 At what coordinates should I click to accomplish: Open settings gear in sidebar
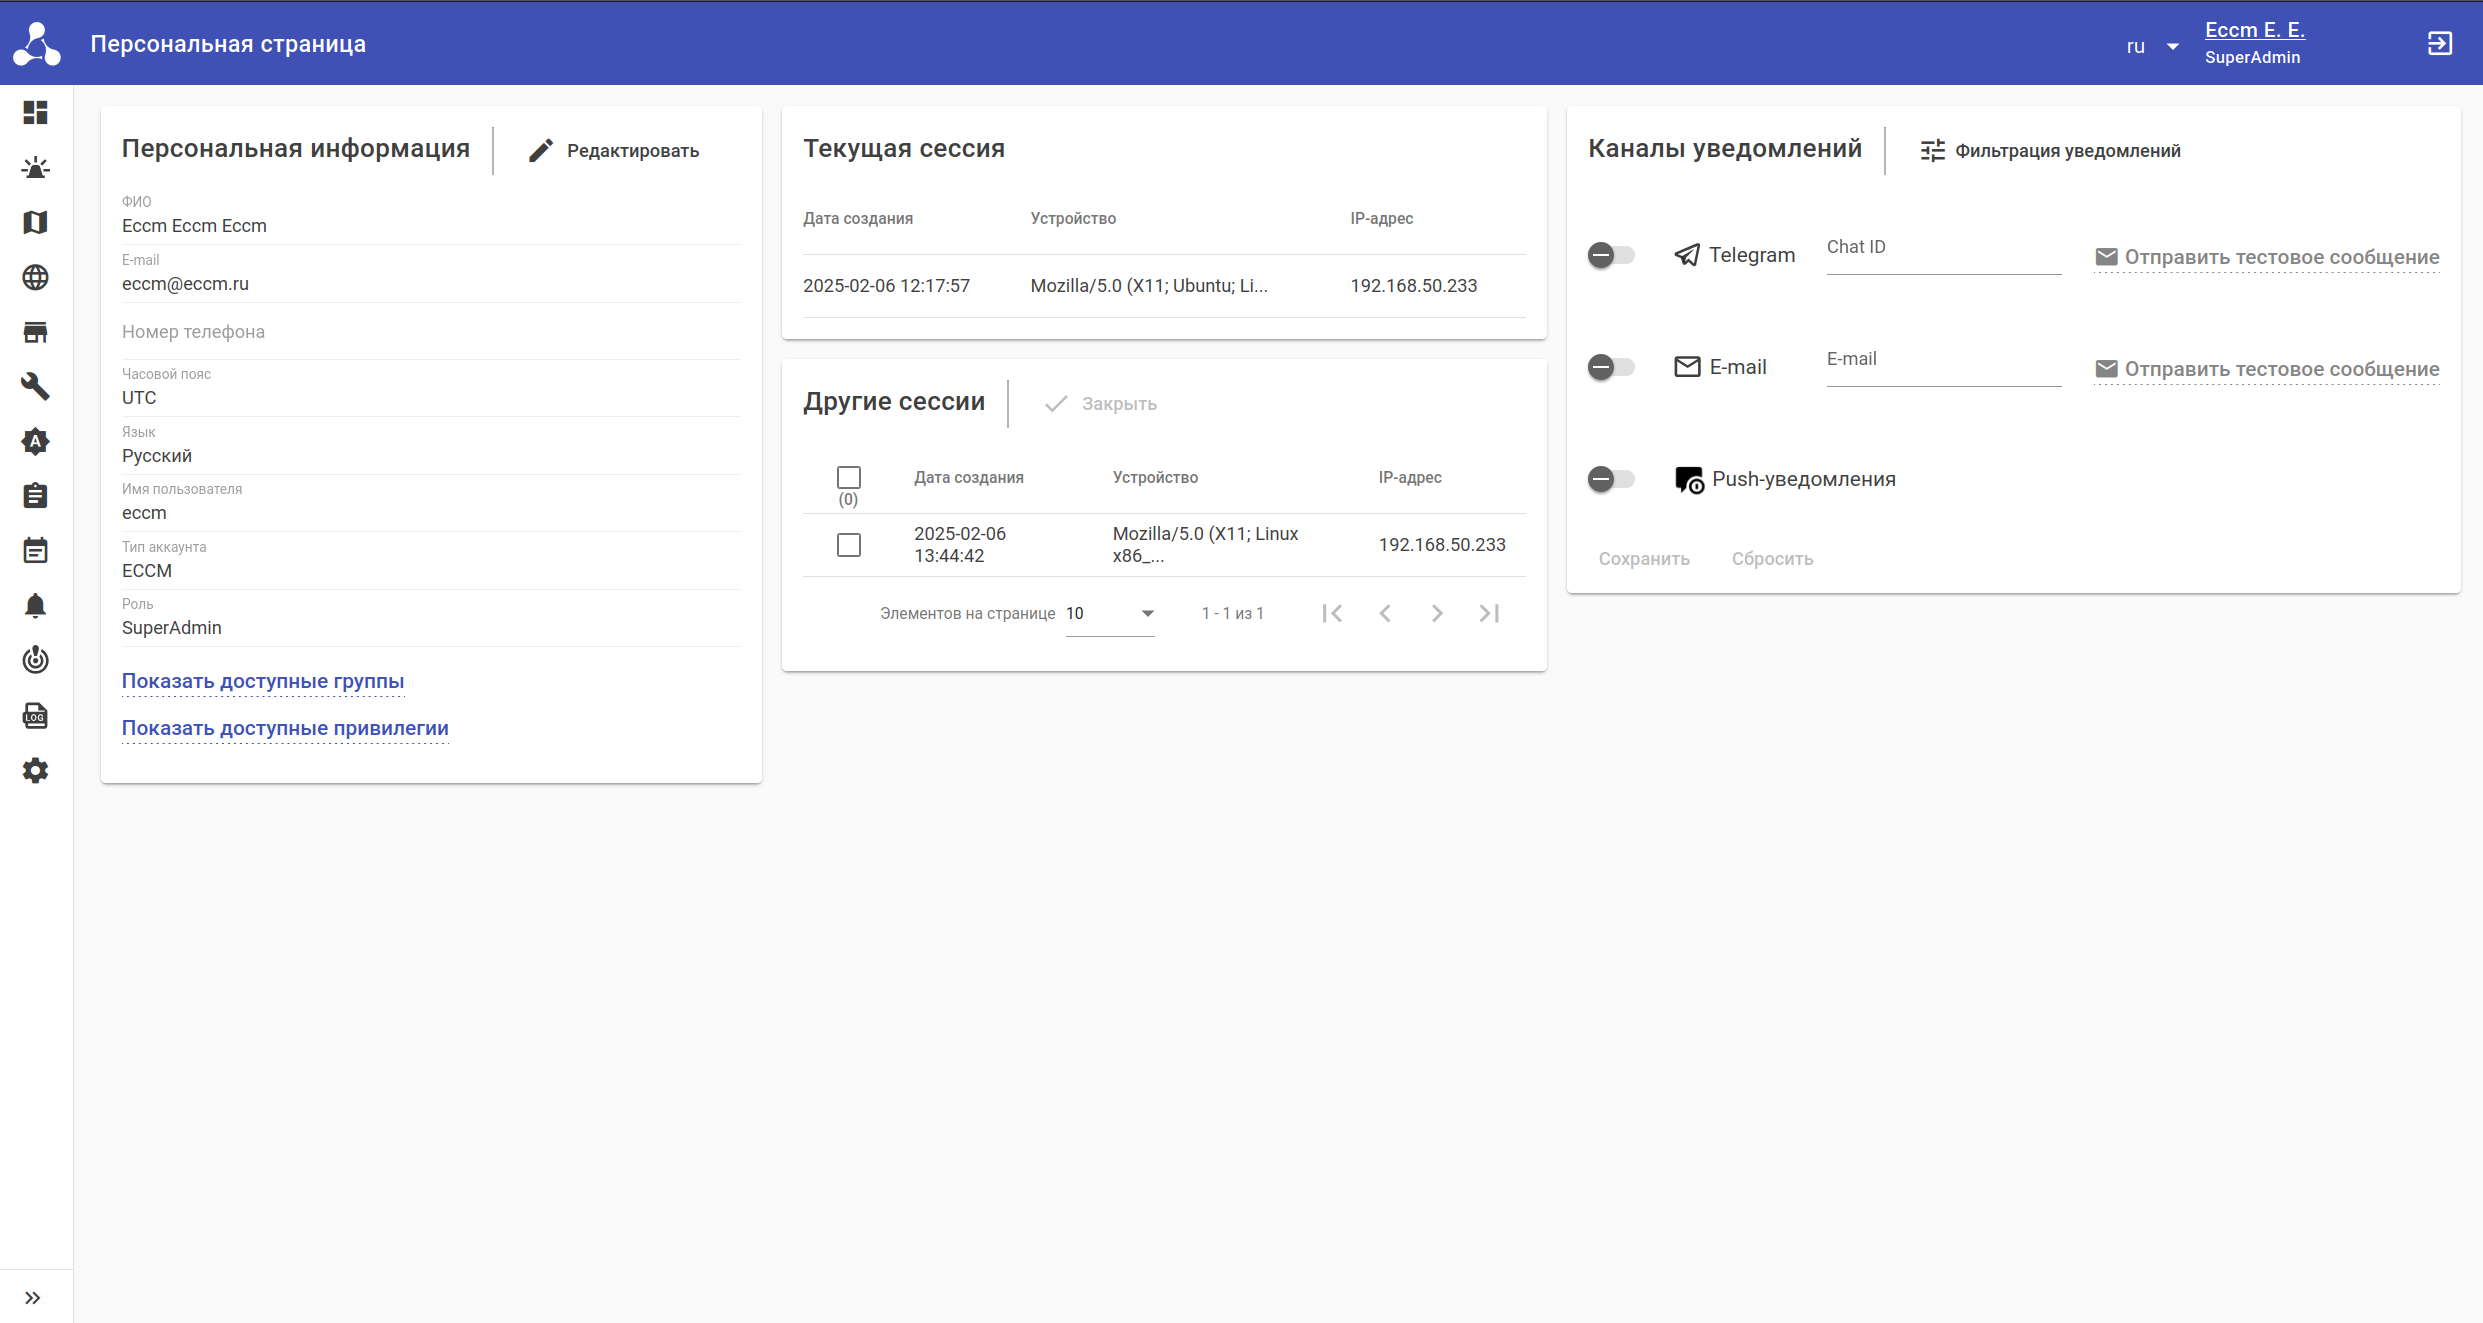[x=35, y=770]
